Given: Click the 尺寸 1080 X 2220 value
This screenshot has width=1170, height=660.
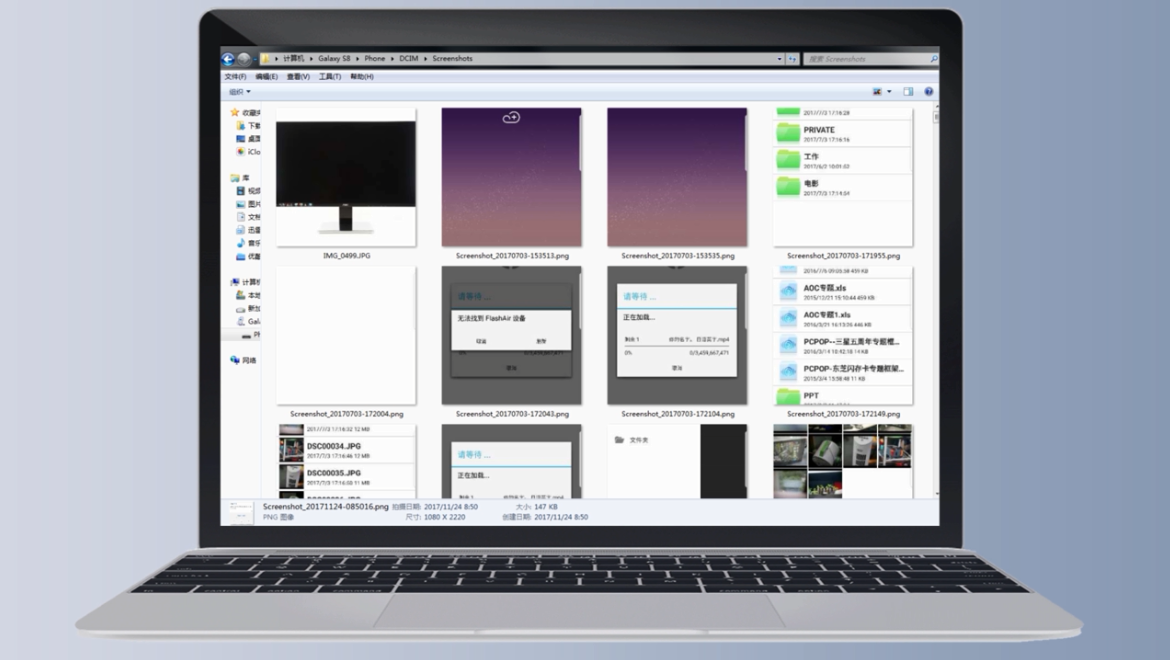Looking at the screenshot, I should (x=444, y=517).
